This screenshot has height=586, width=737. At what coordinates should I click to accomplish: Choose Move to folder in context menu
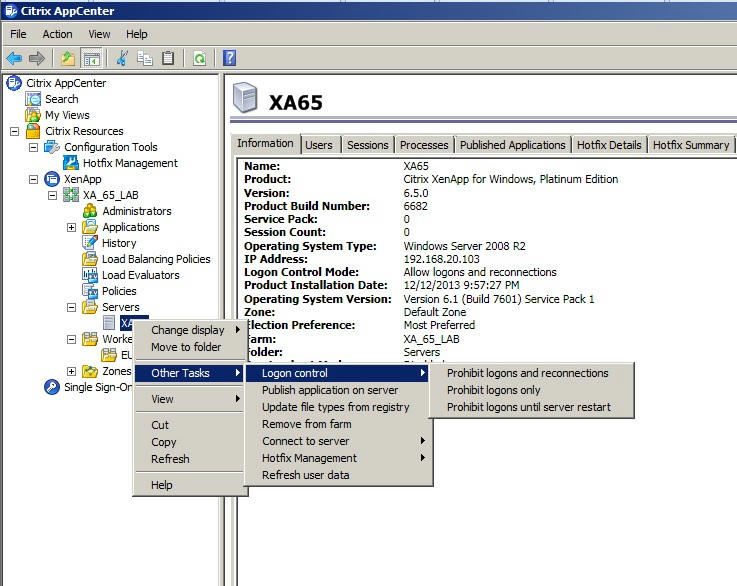tap(190, 347)
